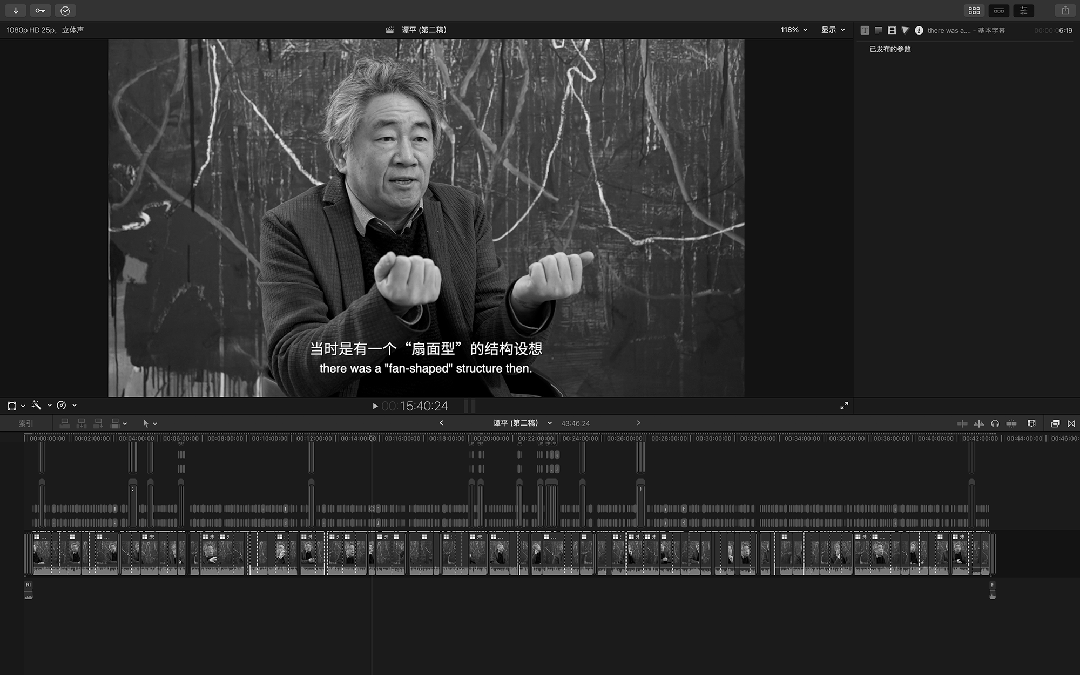The image size is (1080, 675).
Task: Enable snapping with the magnet icon
Action: click(1012, 423)
